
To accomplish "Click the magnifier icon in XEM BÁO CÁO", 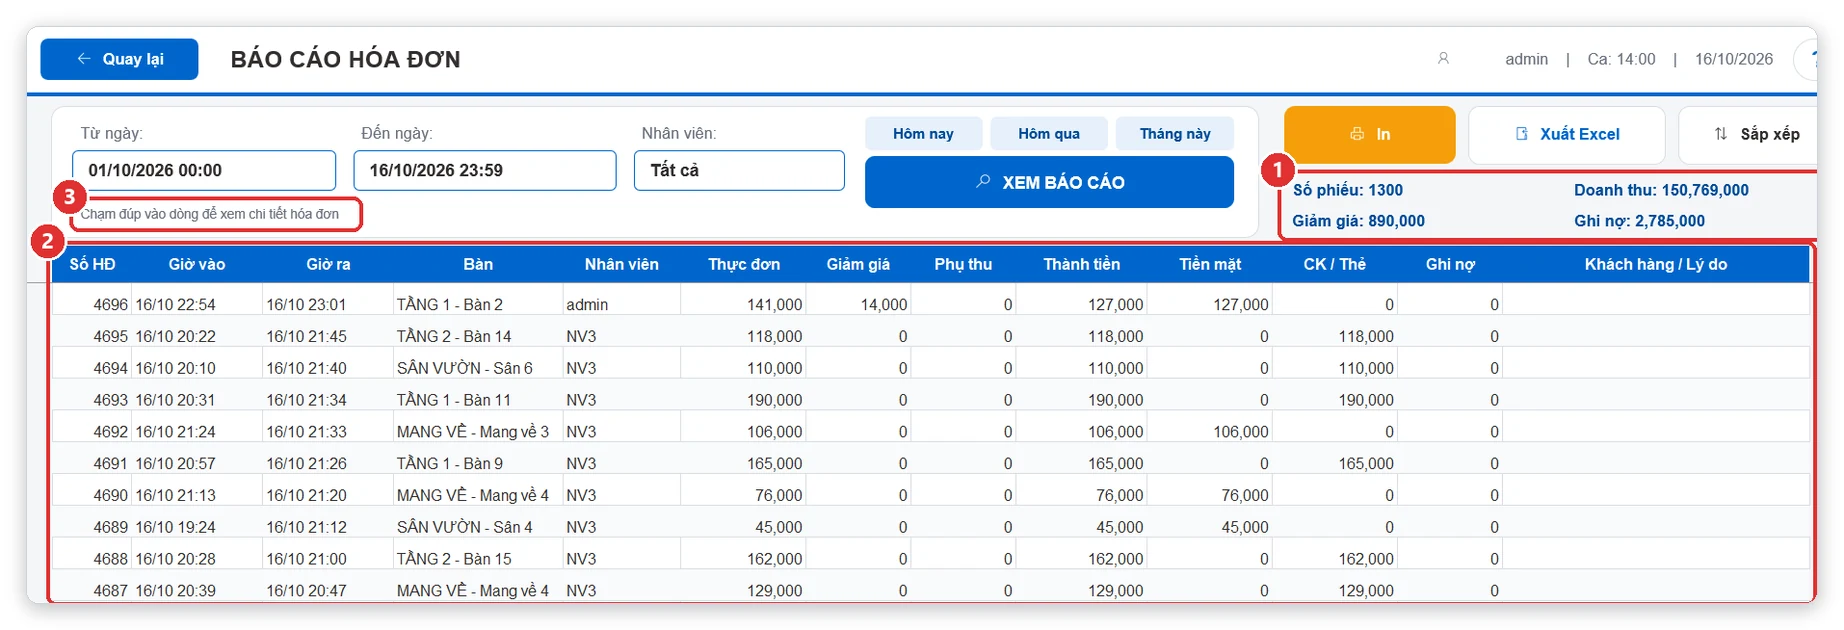I will pyautogui.click(x=983, y=182).
